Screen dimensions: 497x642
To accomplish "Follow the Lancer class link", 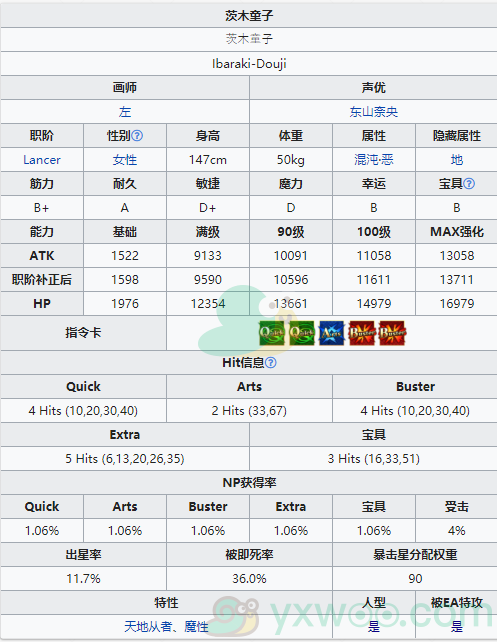I will 42,160.
